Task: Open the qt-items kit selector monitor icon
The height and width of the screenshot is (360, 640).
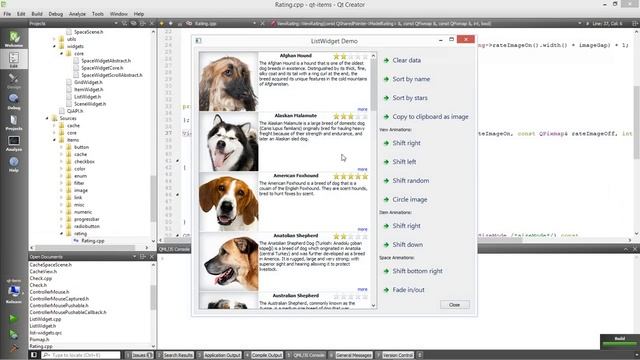Action: click(x=14, y=291)
